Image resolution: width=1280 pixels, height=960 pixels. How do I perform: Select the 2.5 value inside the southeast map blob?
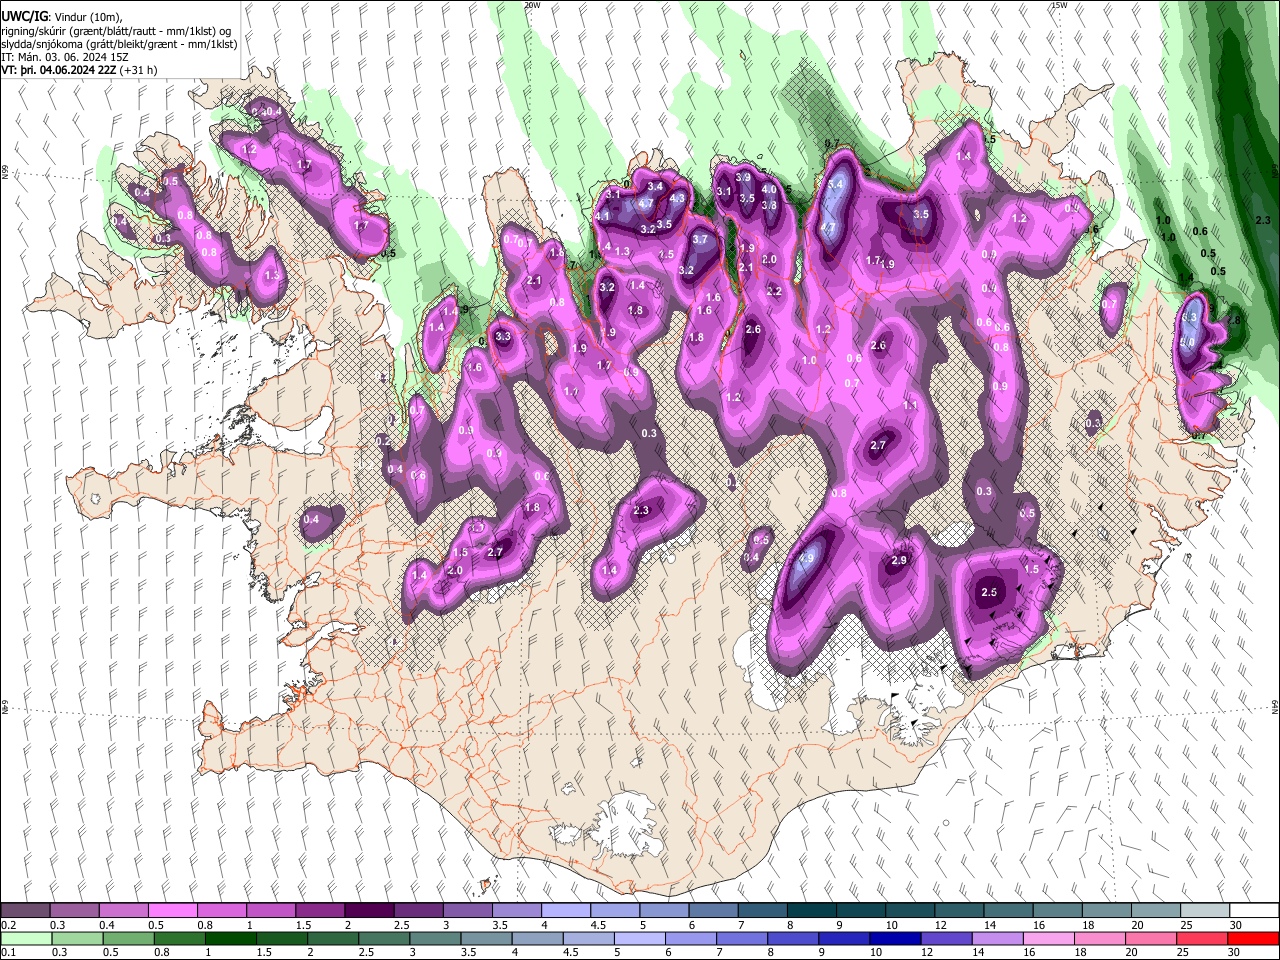tap(990, 592)
